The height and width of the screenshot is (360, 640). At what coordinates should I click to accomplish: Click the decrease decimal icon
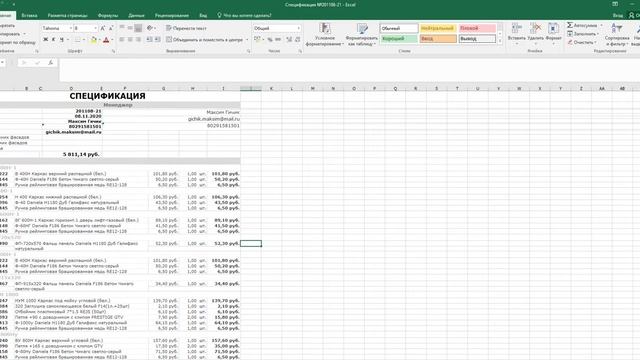click(298, 40)
